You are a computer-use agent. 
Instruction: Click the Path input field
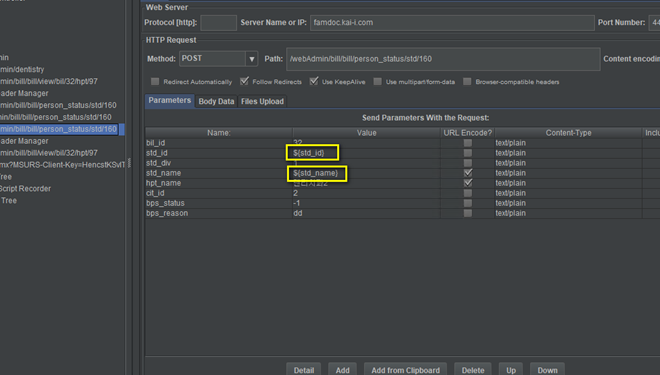point(443,59)
